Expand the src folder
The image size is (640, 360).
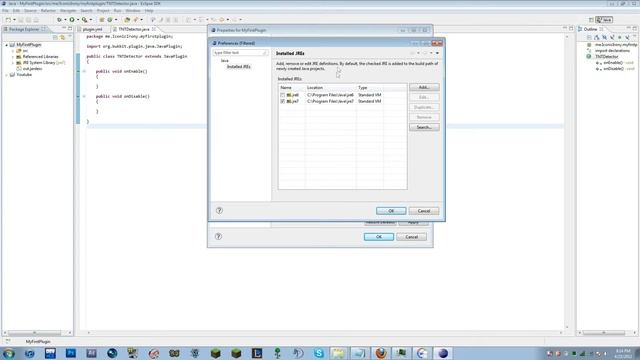(x=13, y=51)
